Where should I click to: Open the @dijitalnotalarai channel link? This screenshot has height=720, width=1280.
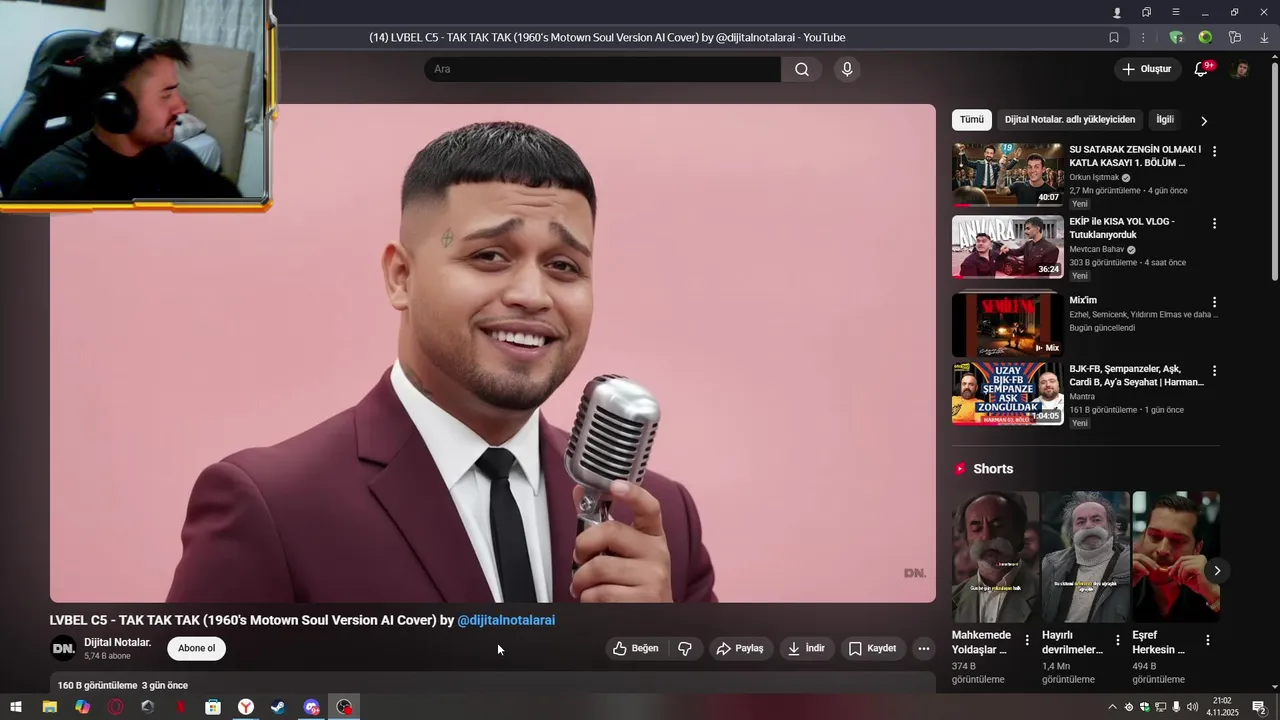pos(506,620)
